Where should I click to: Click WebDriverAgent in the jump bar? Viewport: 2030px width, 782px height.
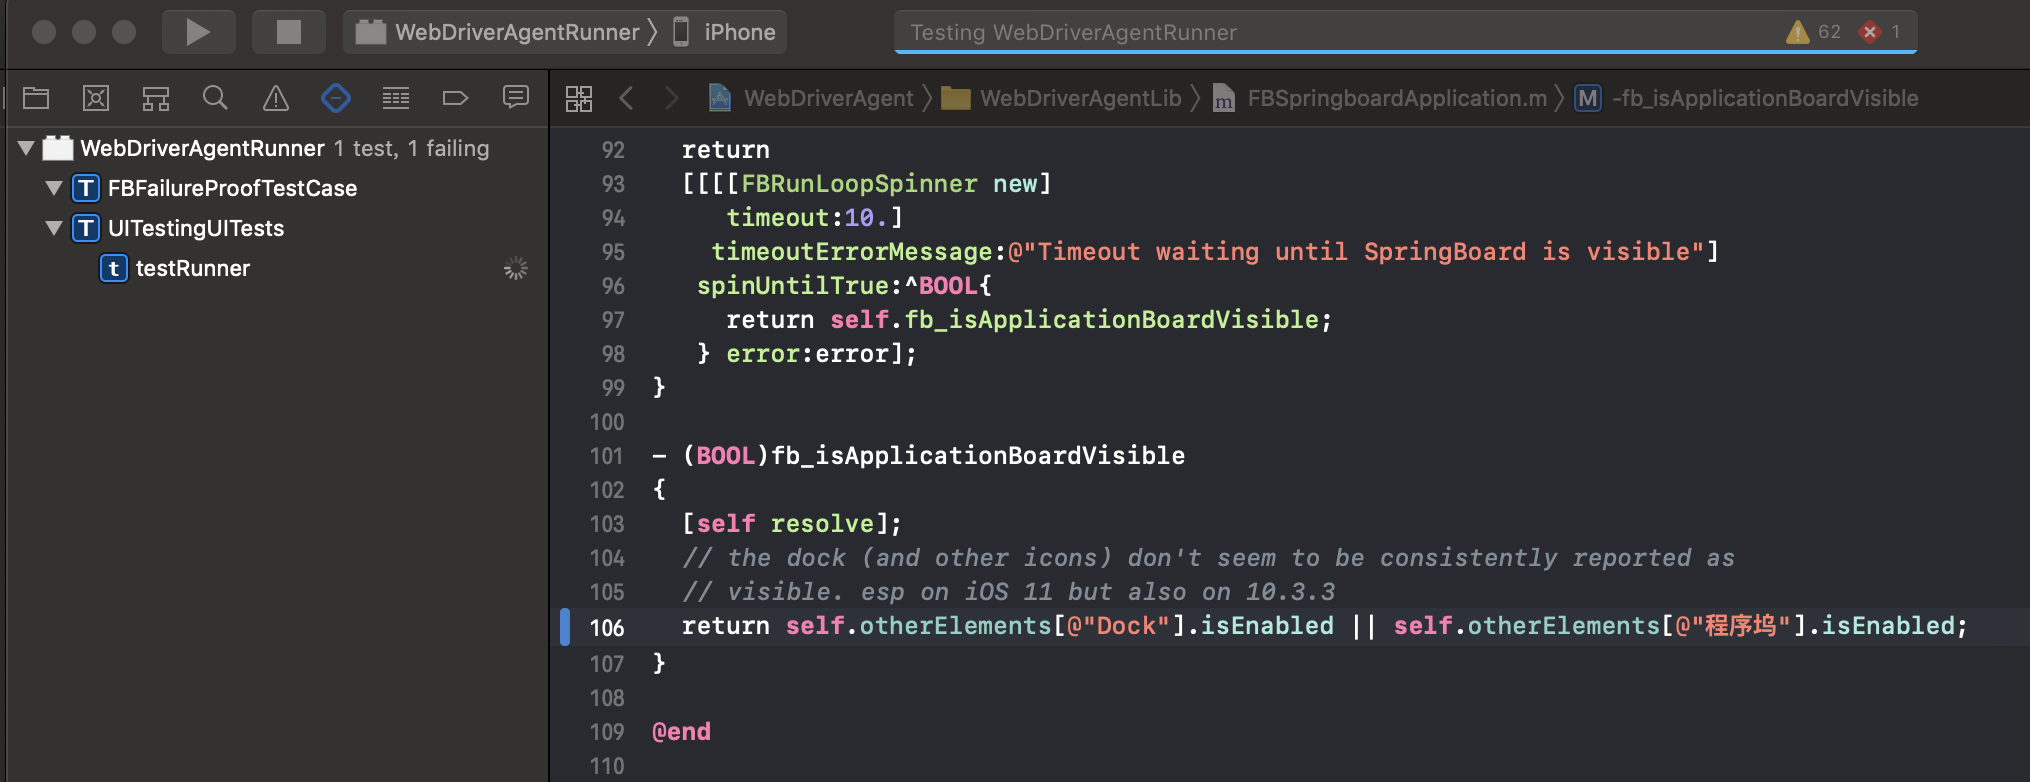[811, 98]
